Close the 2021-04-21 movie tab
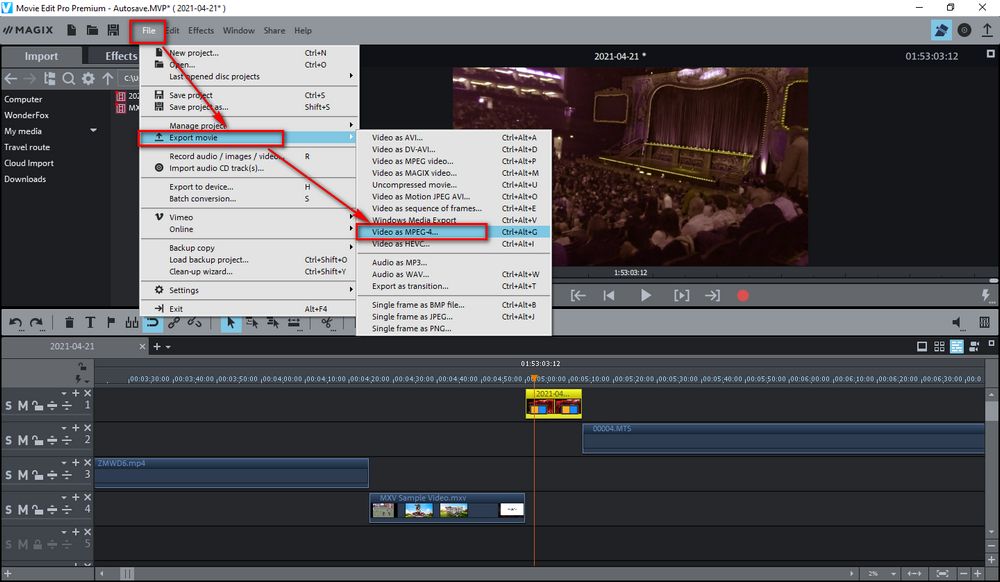 pos(142,346)
